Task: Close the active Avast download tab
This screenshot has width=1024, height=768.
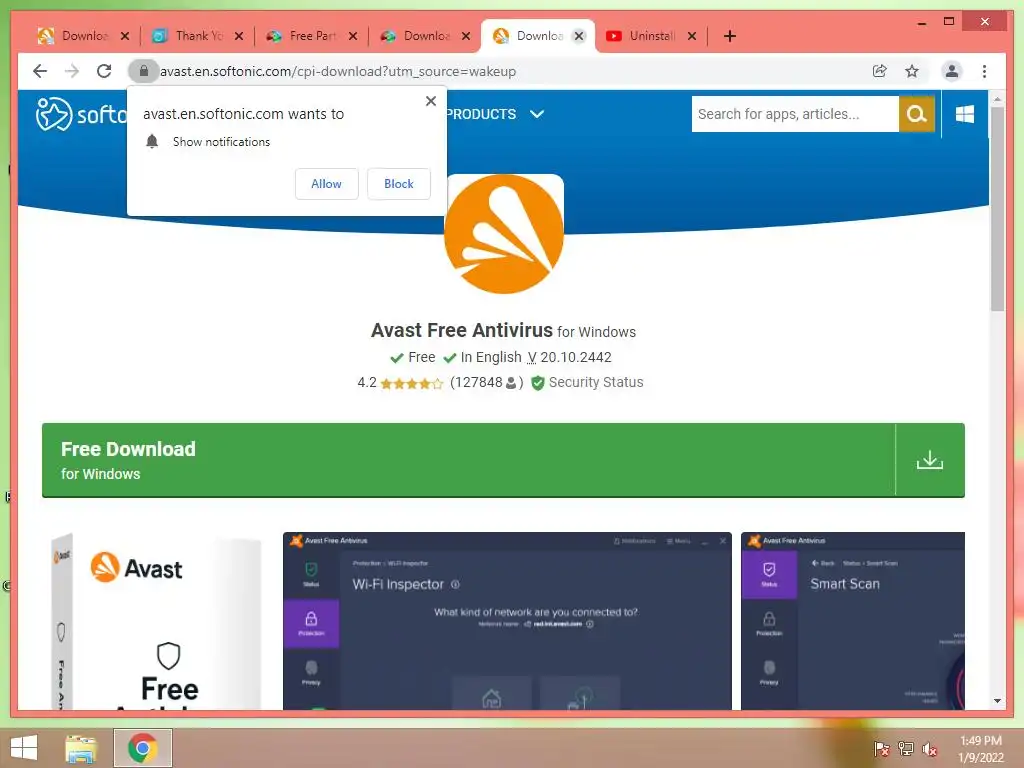Action: (x=579, y=36)
